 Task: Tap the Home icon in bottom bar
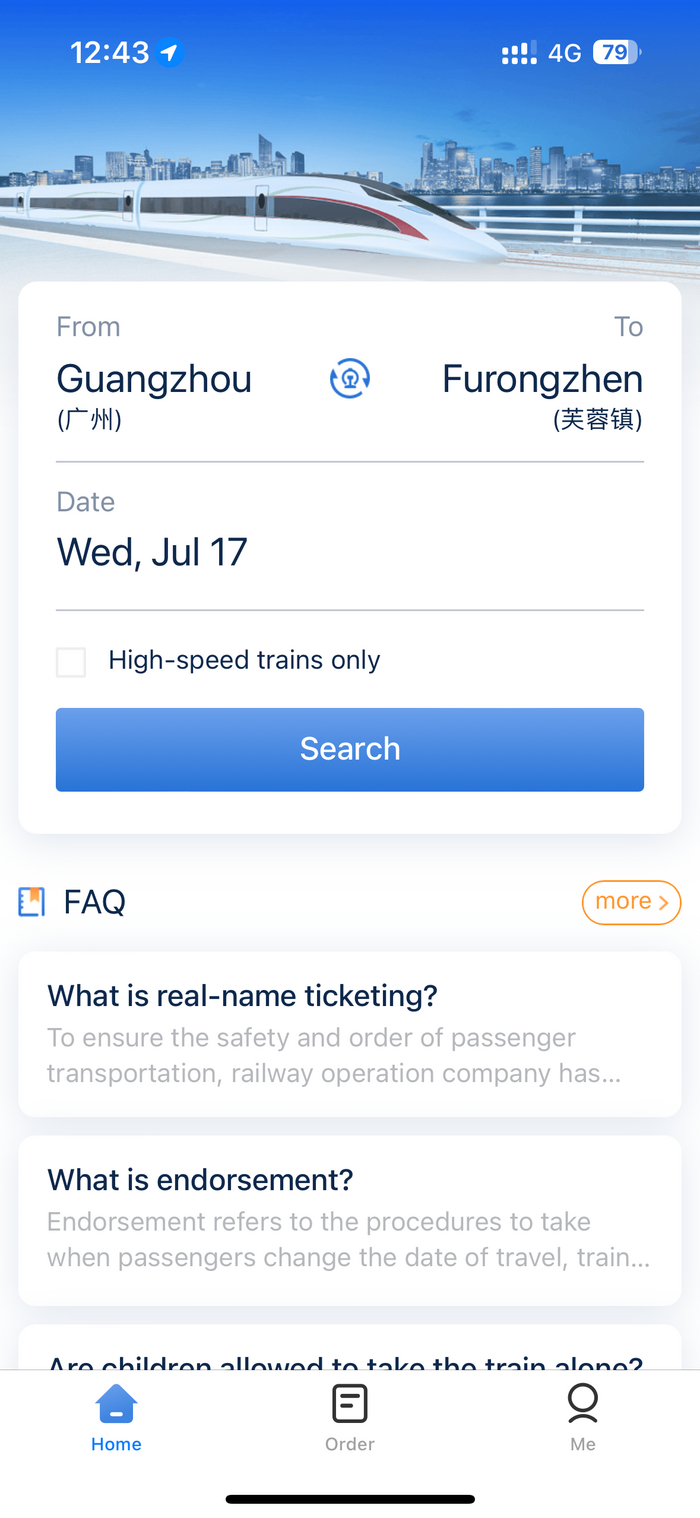pos(116,1404)
